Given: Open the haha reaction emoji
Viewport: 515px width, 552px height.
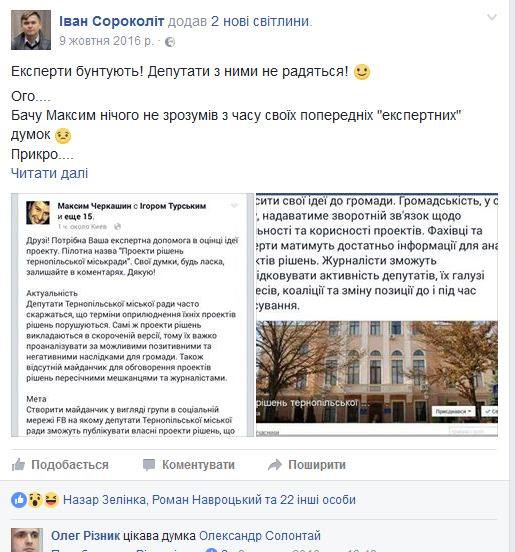Looking at the screenshot, I should 51,500.
